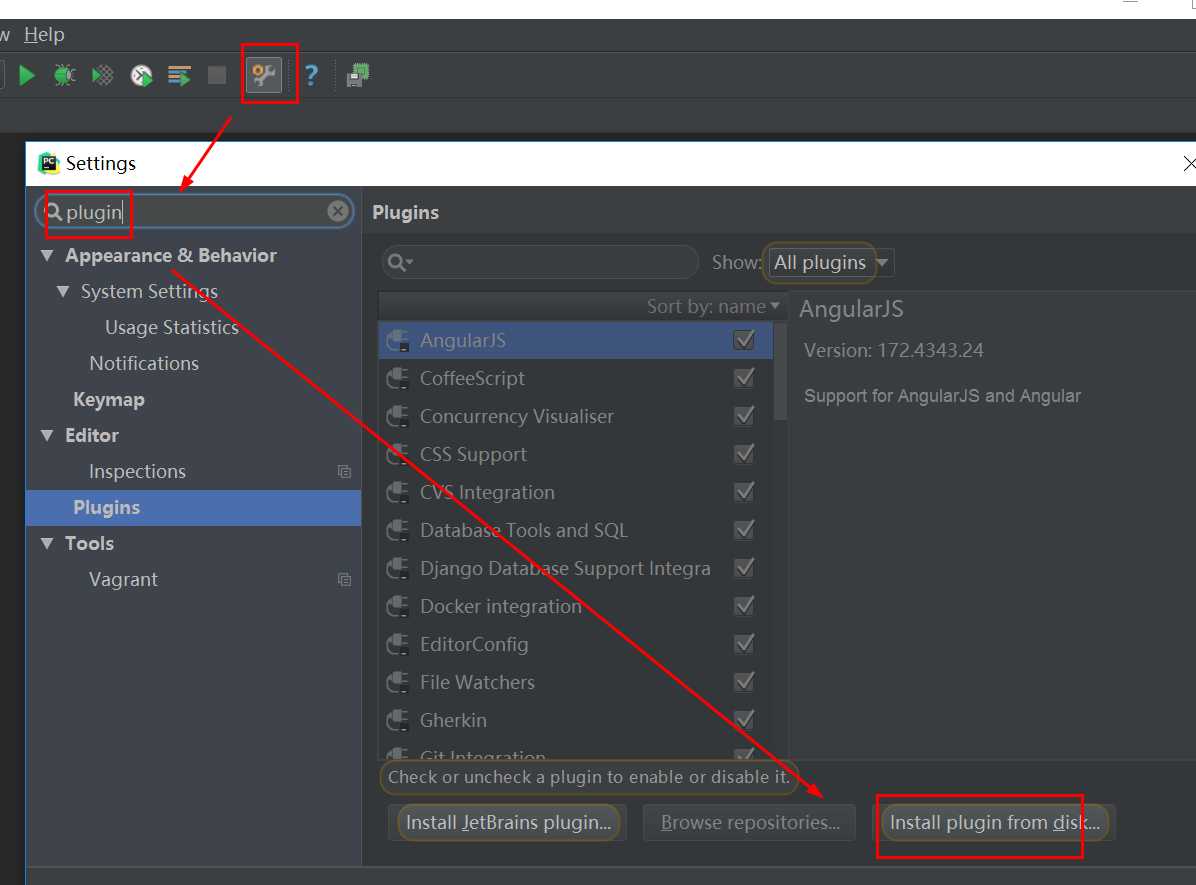Click the Concurrency Visualiser plugin icon
Viewport: 1196px width, 885px height.
click(x=397, y=417)
